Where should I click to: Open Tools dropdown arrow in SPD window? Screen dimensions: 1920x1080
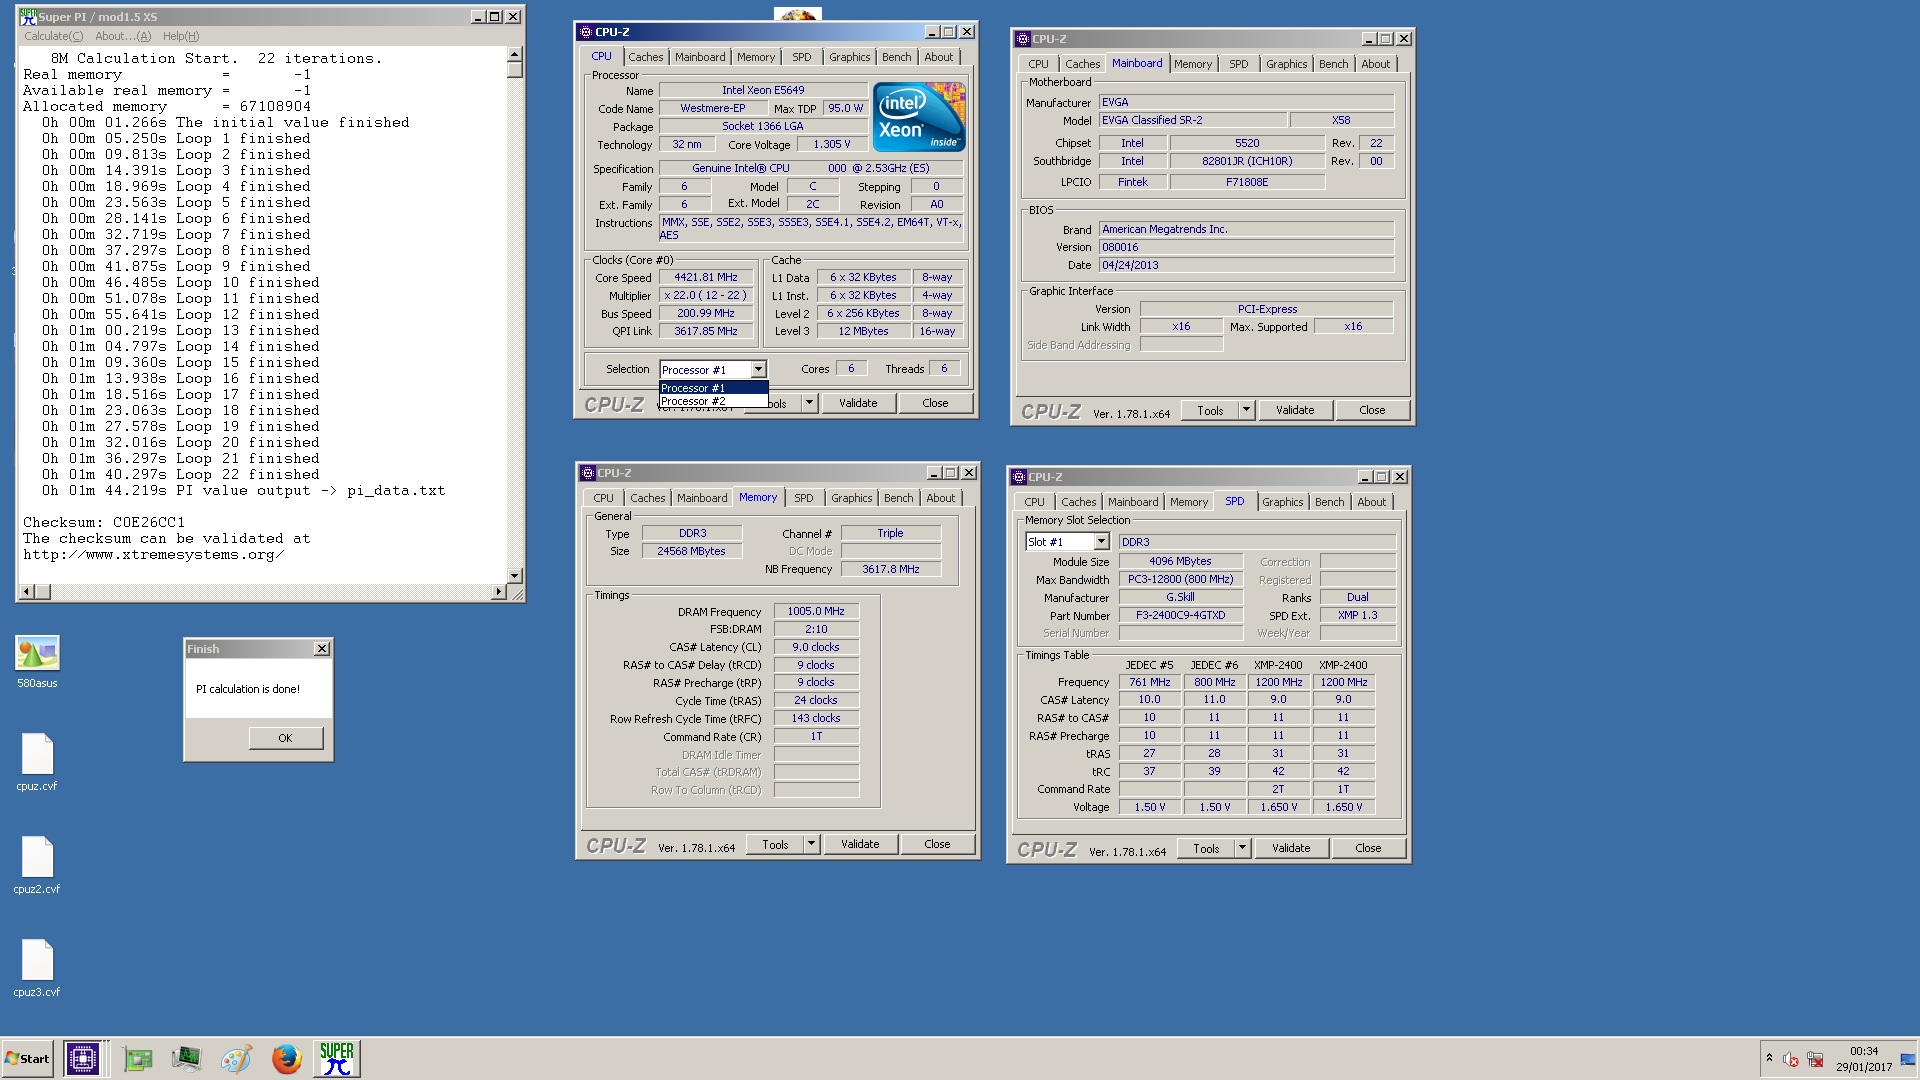tap(1242, 848)
